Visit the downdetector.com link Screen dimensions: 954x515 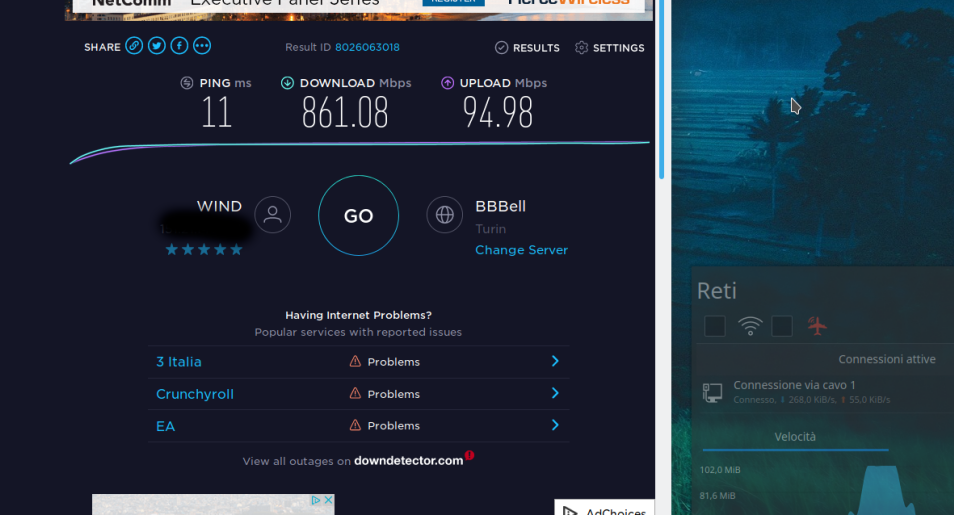pos(408,461)
